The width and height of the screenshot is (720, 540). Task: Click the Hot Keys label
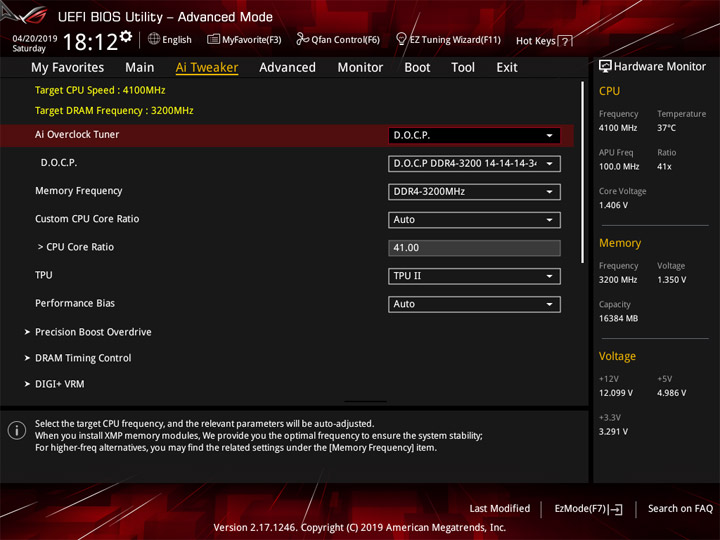click(535, 41)
